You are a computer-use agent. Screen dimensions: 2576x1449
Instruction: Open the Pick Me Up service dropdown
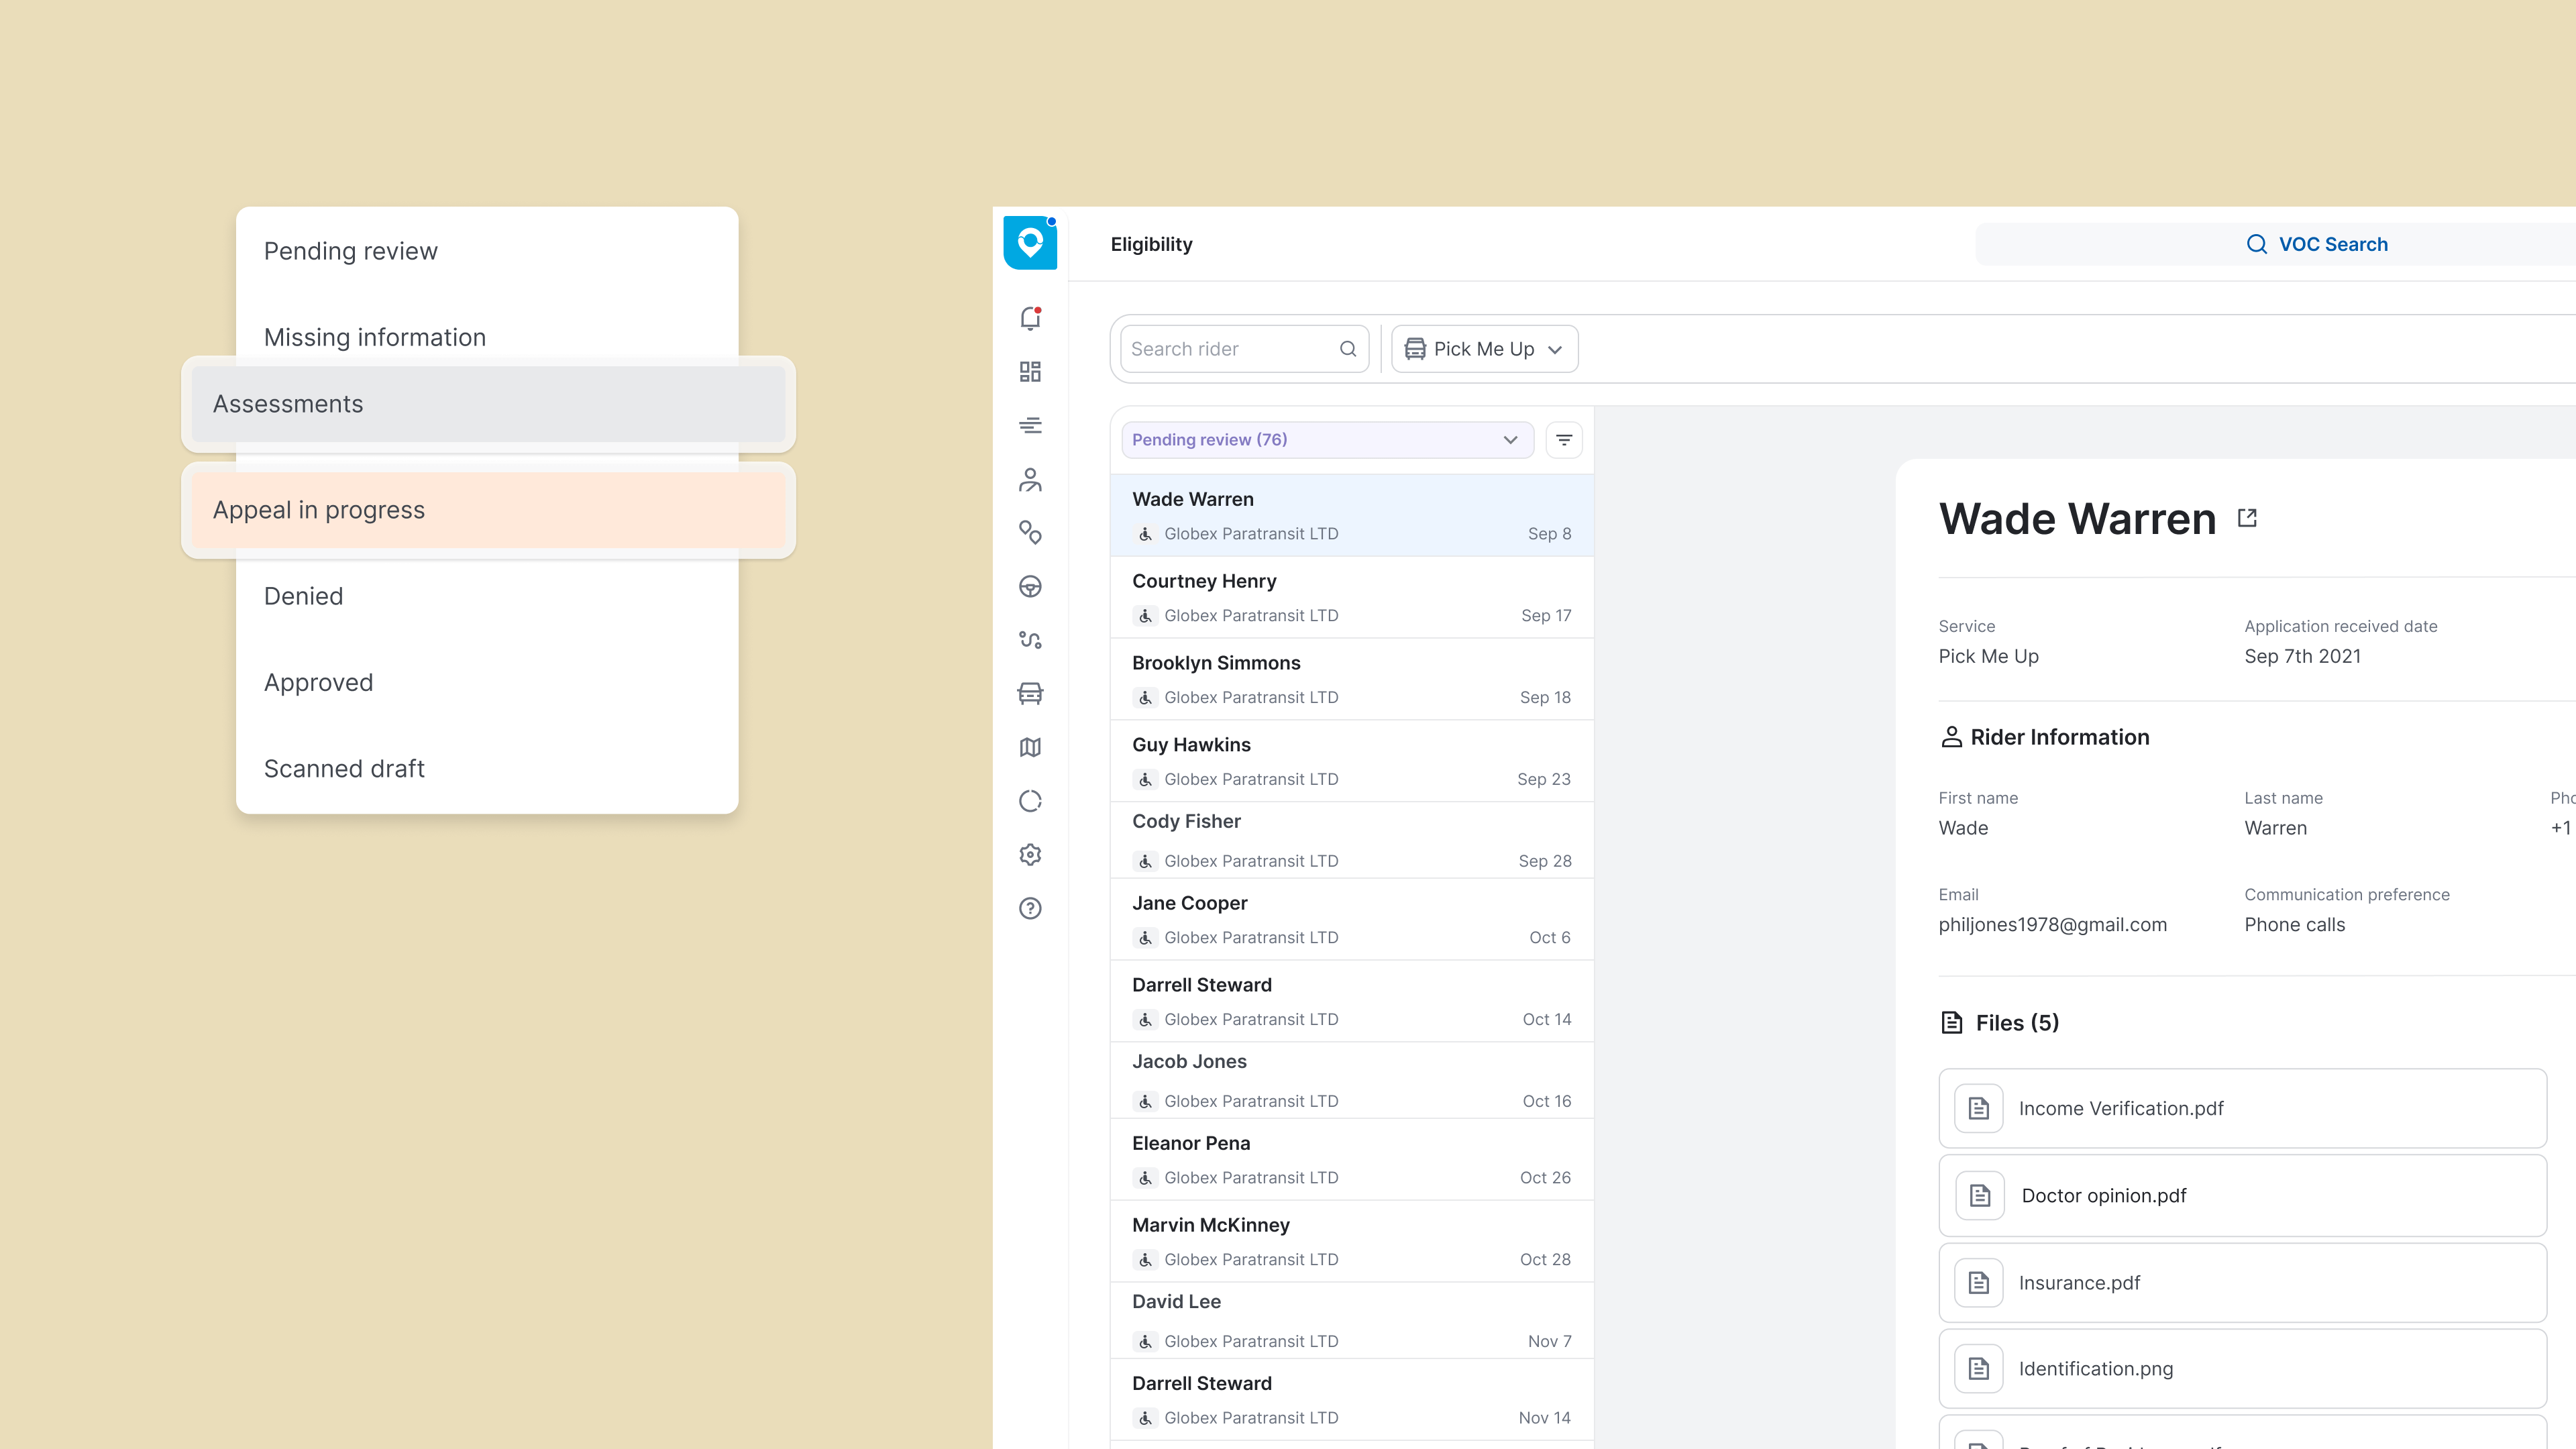pos(1484,349)
